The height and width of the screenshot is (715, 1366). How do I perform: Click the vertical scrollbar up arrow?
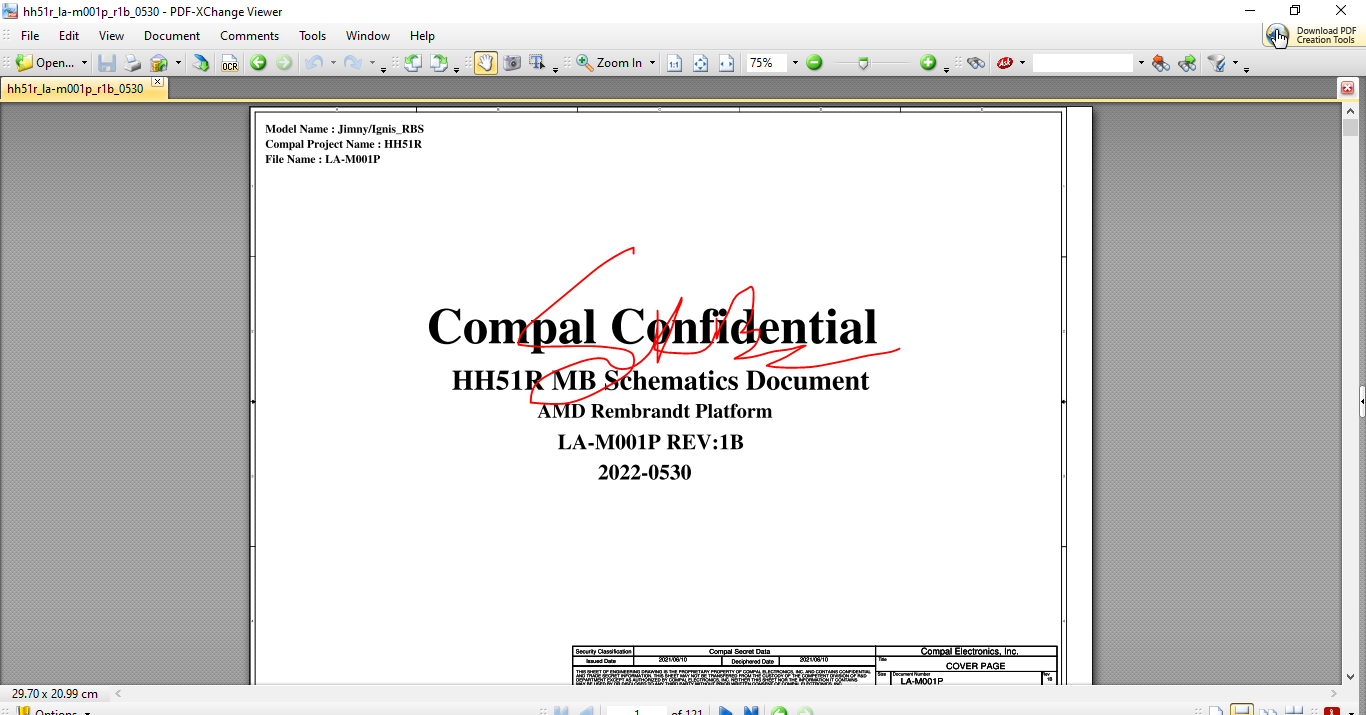point(1350,112)
